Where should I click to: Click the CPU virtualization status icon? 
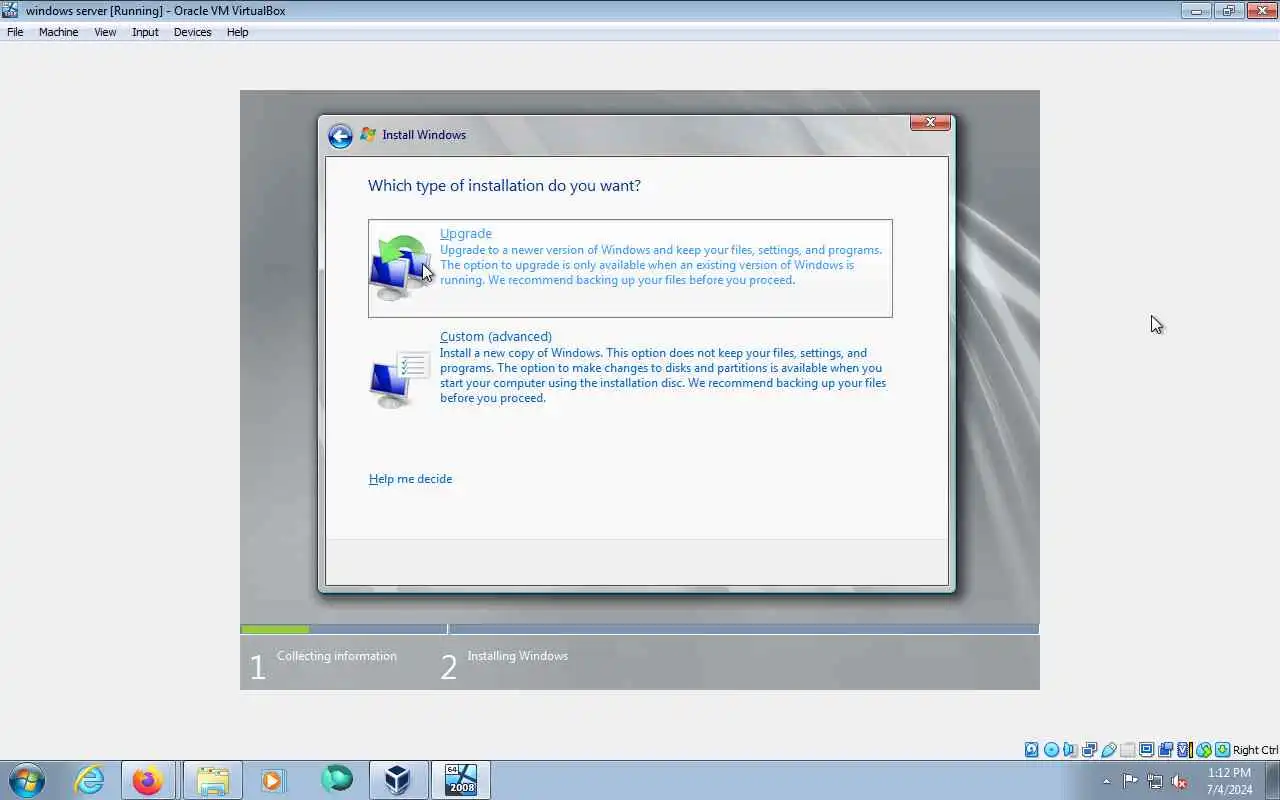[1184, 750]
